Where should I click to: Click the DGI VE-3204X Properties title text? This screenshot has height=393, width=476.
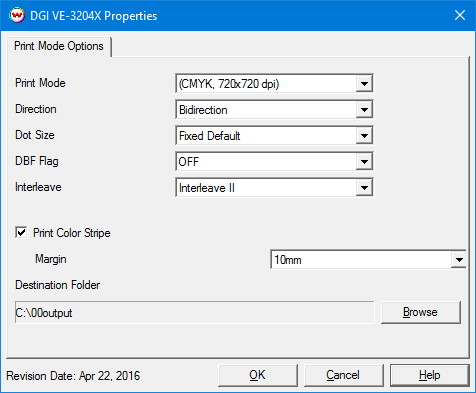point(94,16)
